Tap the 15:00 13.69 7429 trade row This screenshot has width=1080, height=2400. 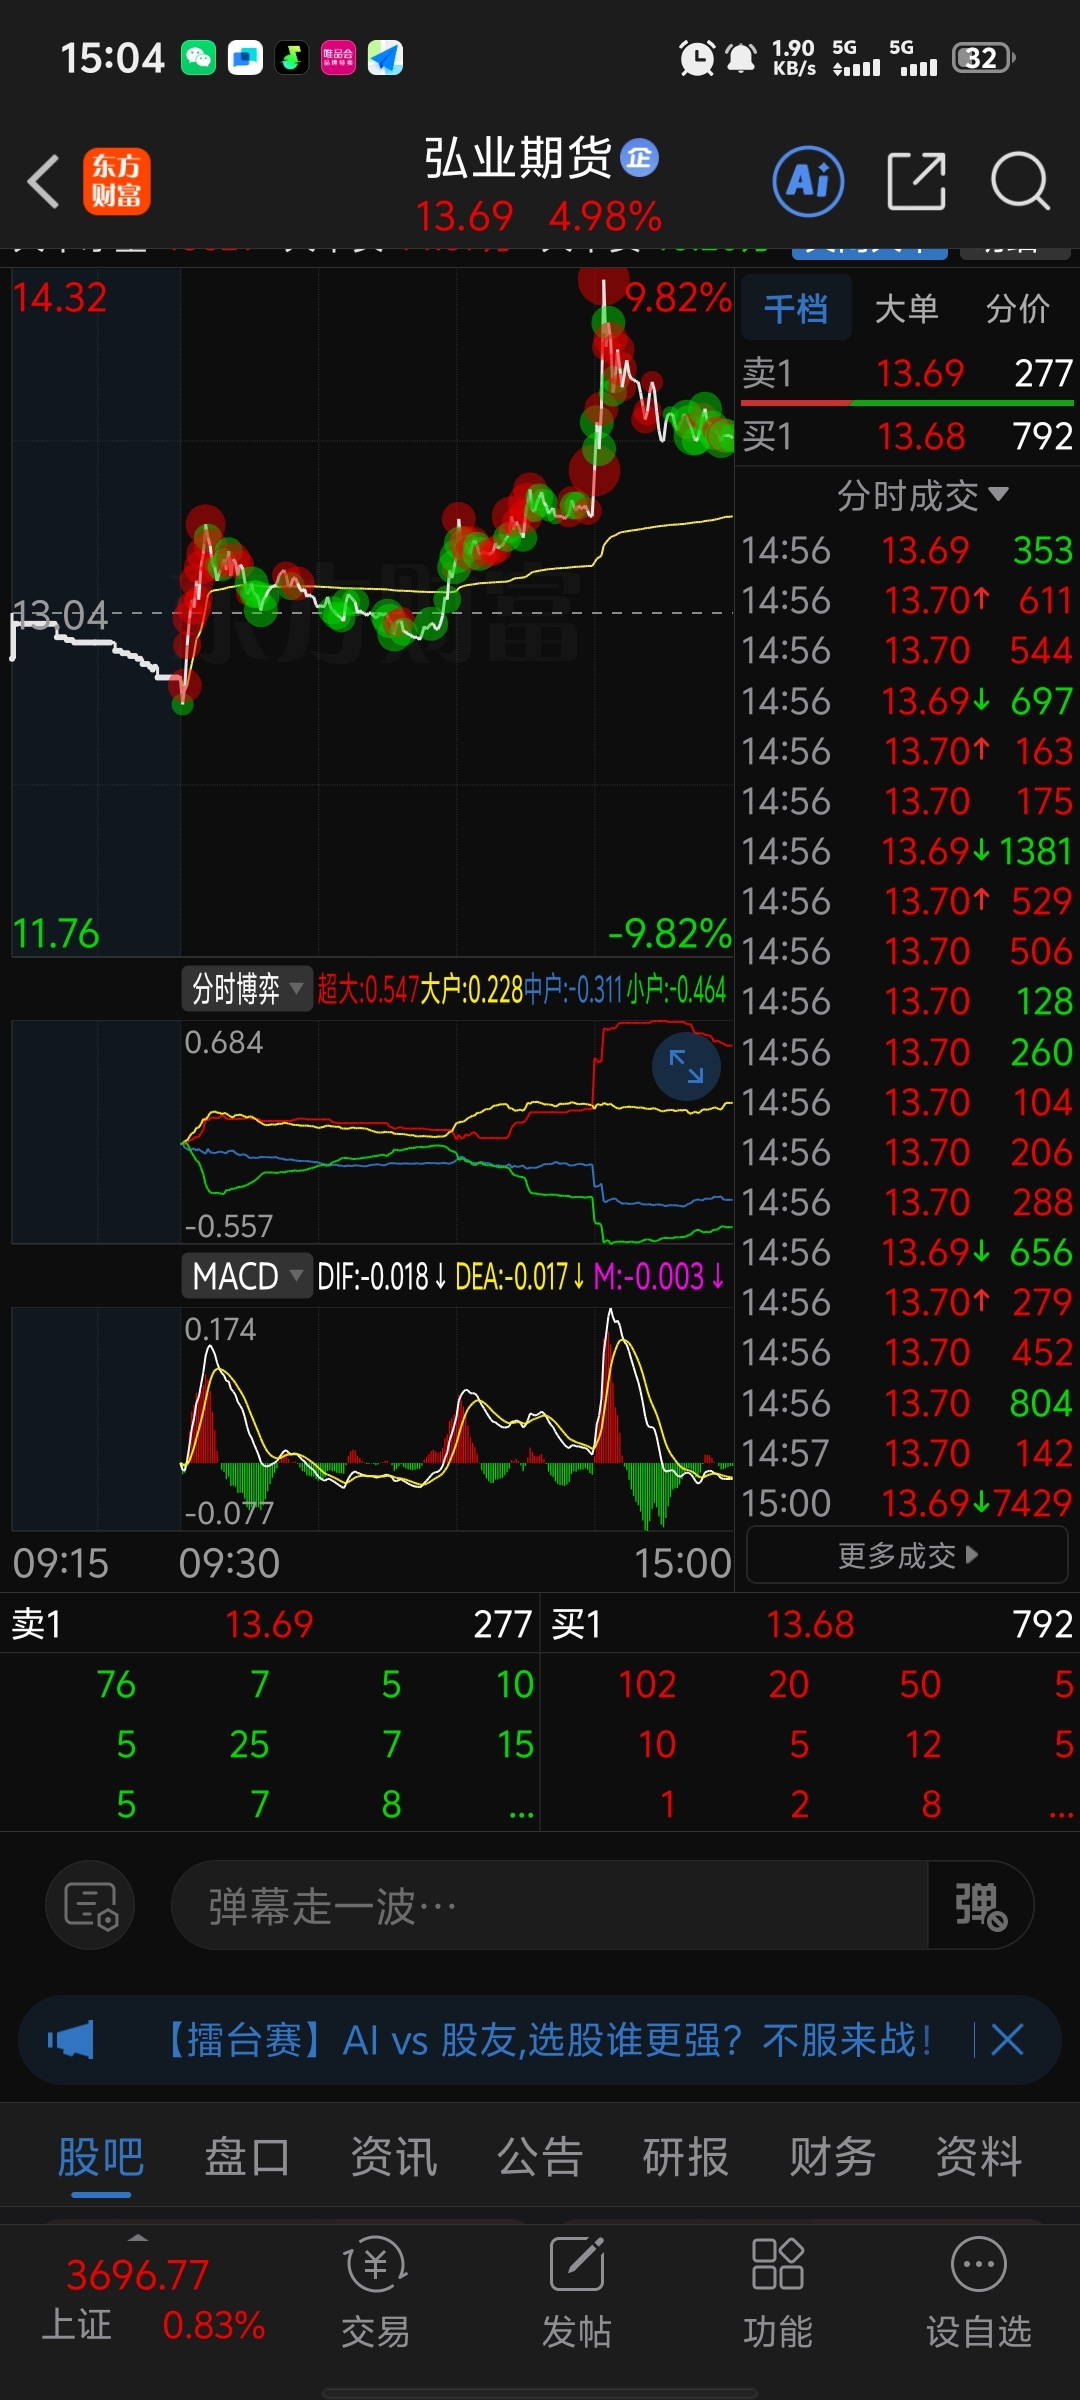(907, 1502)
